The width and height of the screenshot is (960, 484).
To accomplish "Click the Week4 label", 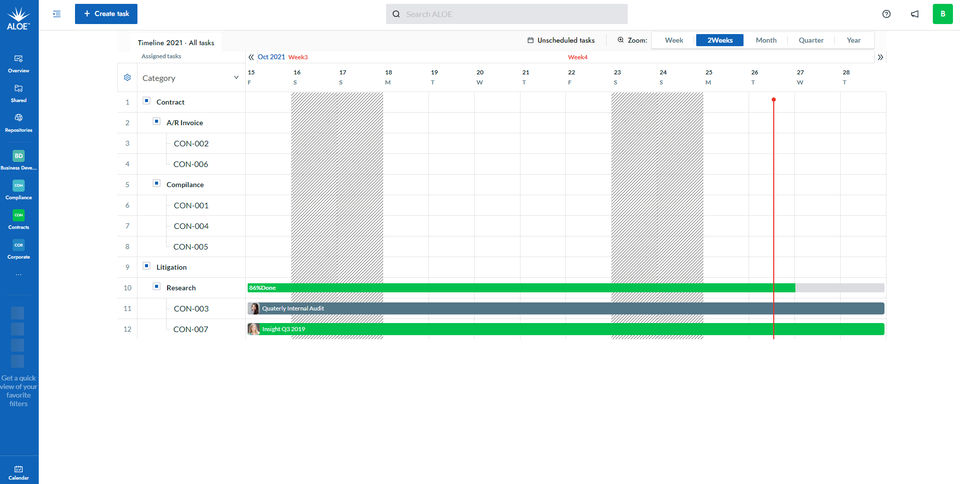I will point(578,57).
